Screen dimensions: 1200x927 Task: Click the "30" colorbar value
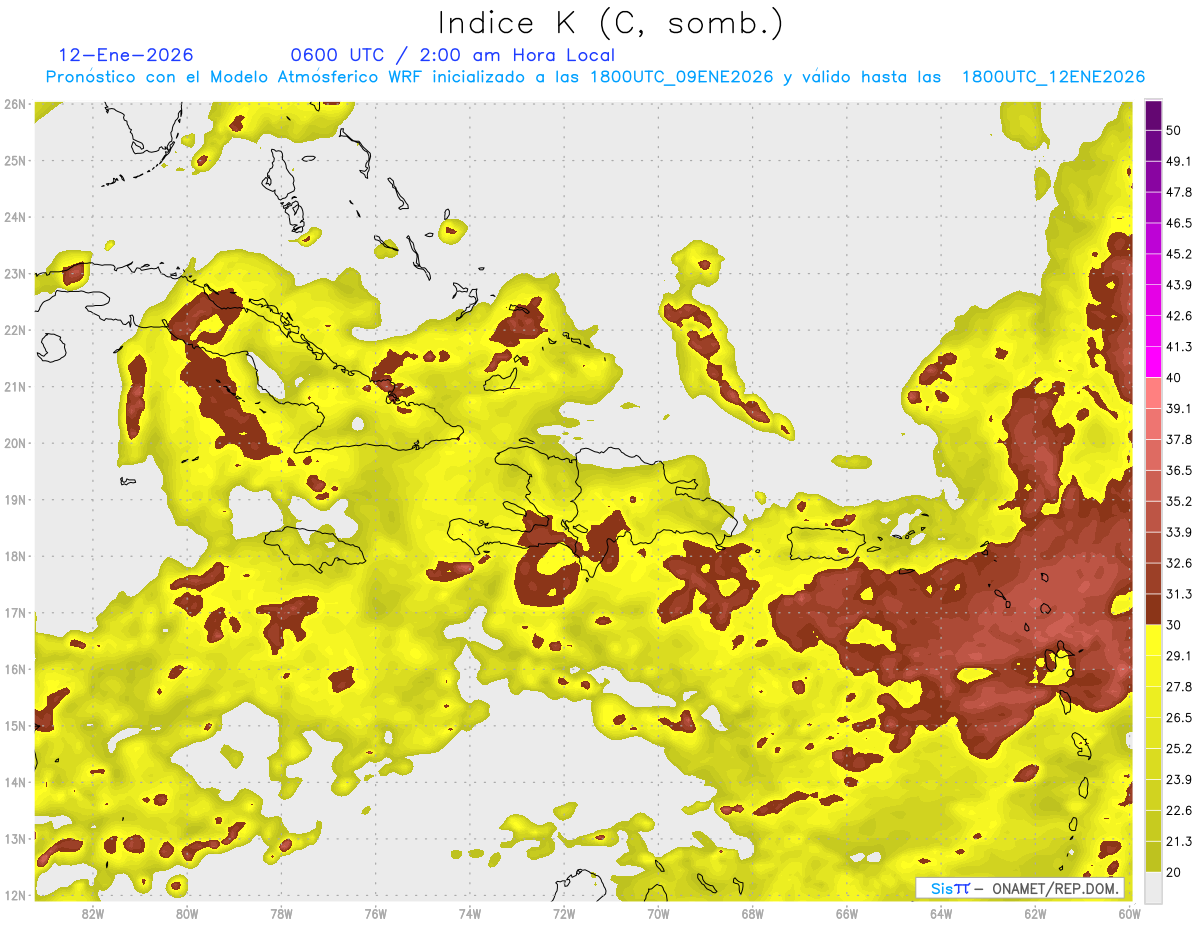(x=1174, y=625)
